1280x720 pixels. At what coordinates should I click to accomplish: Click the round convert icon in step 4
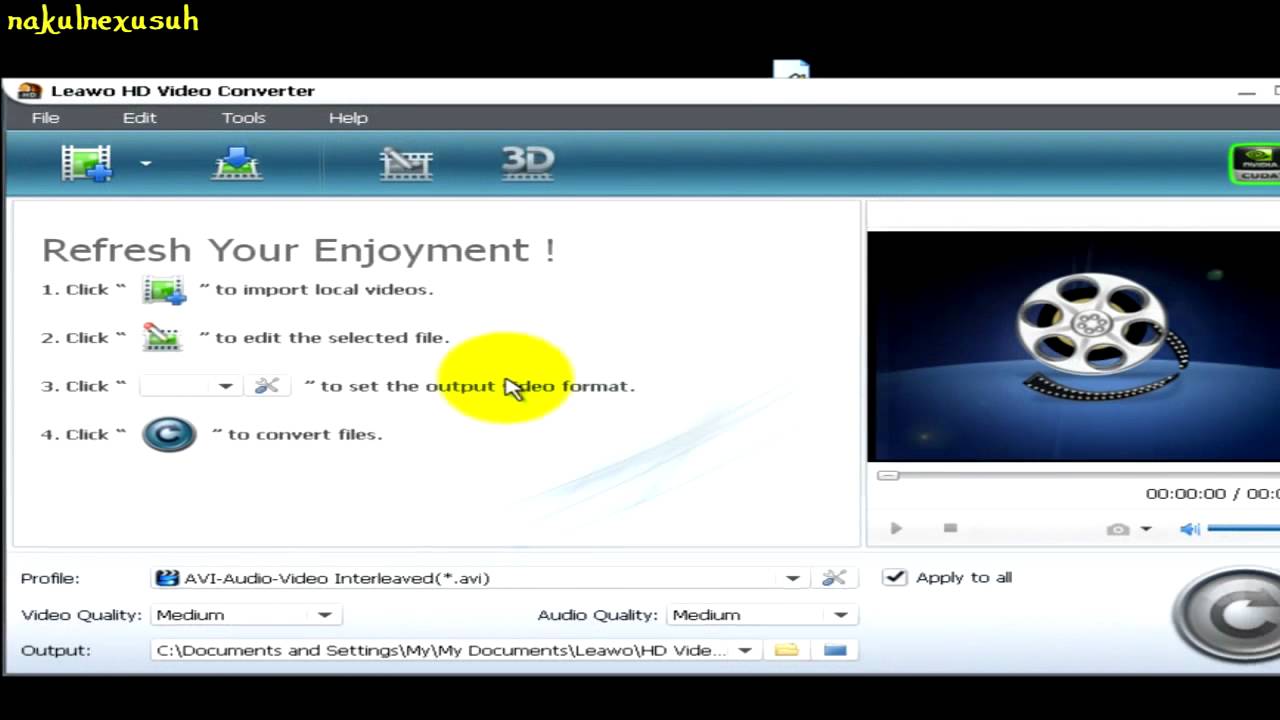pos(169,434)
